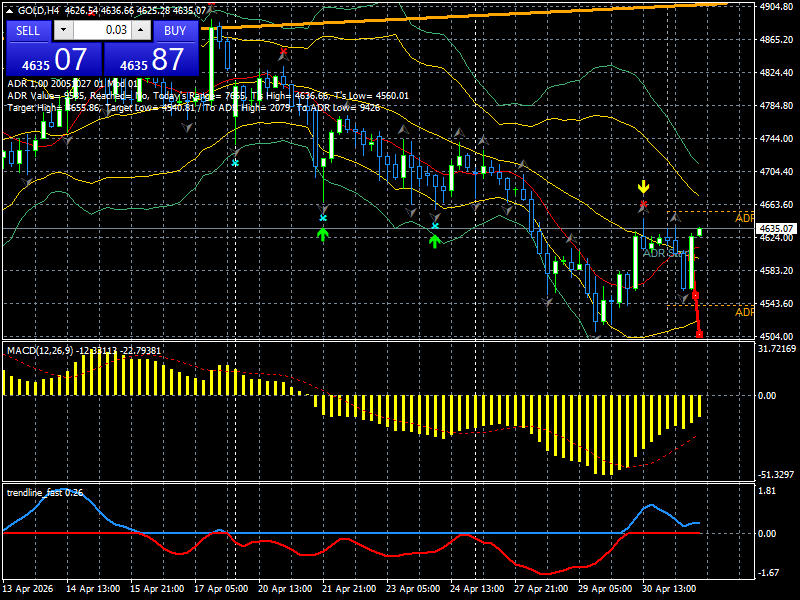Click the current price label 4635.07
The image size is (800, 600).
[776, 229]
